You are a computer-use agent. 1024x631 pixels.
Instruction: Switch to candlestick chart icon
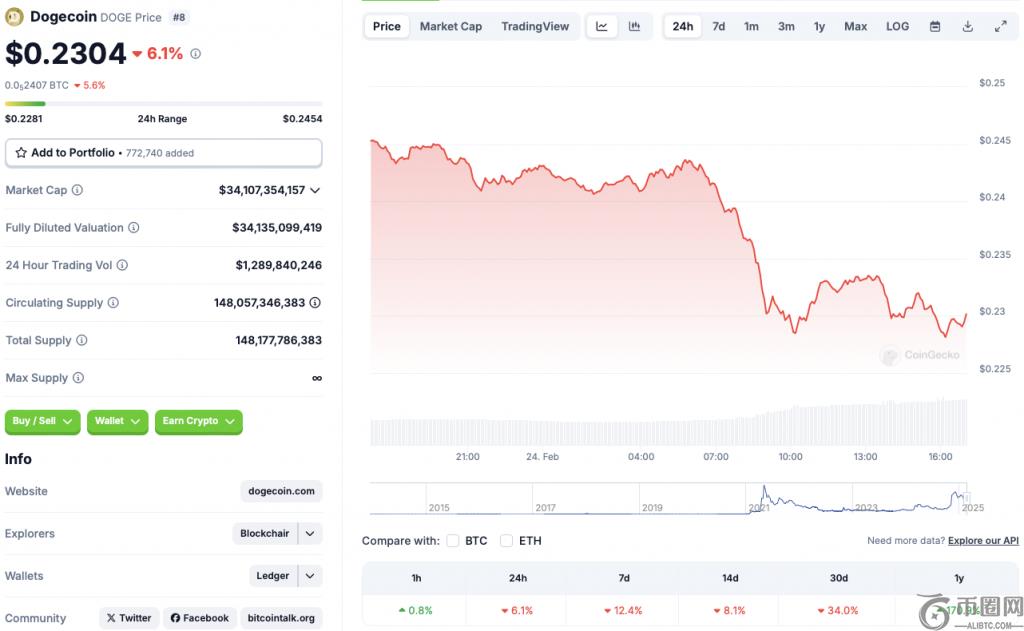pos(634,27)
